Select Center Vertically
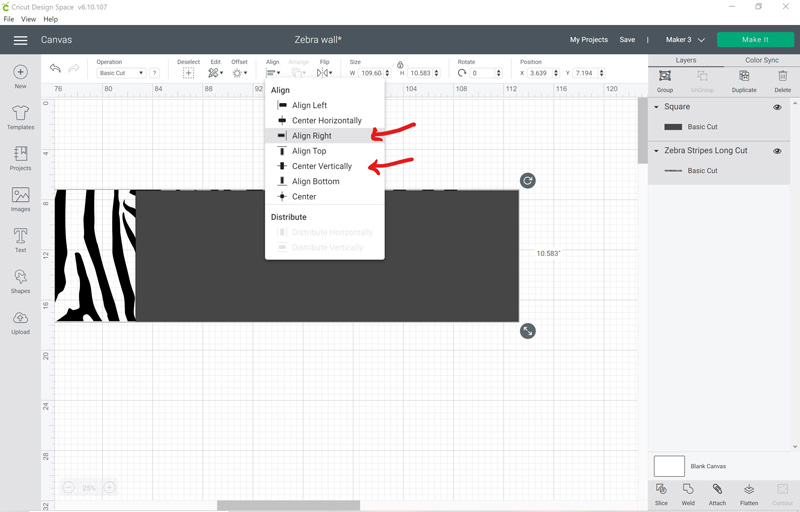Screen dimensions: 800x512 (x=324, y=166)
